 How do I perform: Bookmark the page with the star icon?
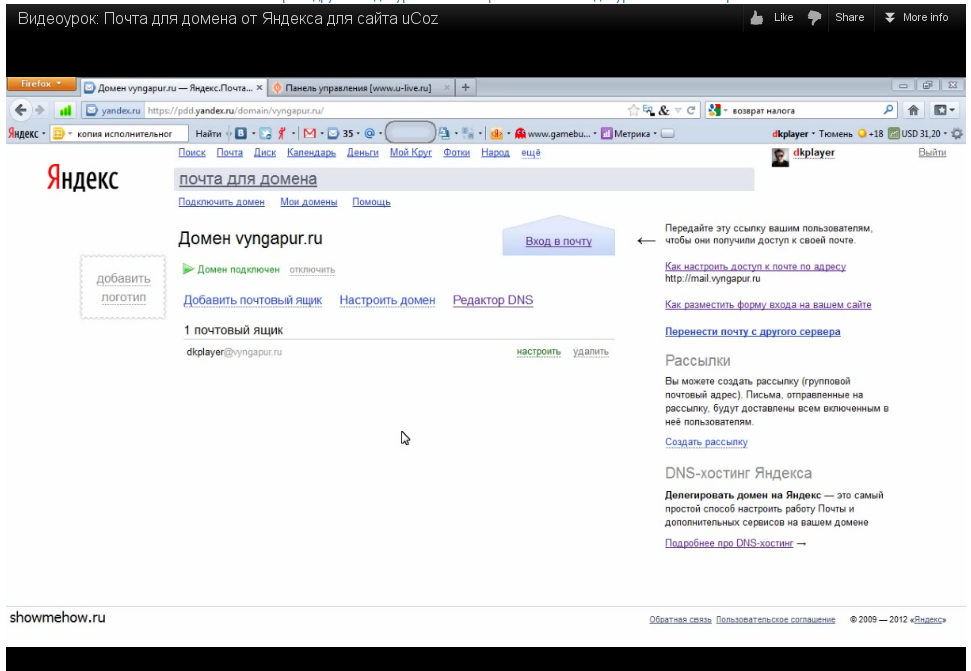tap(633, 111)
